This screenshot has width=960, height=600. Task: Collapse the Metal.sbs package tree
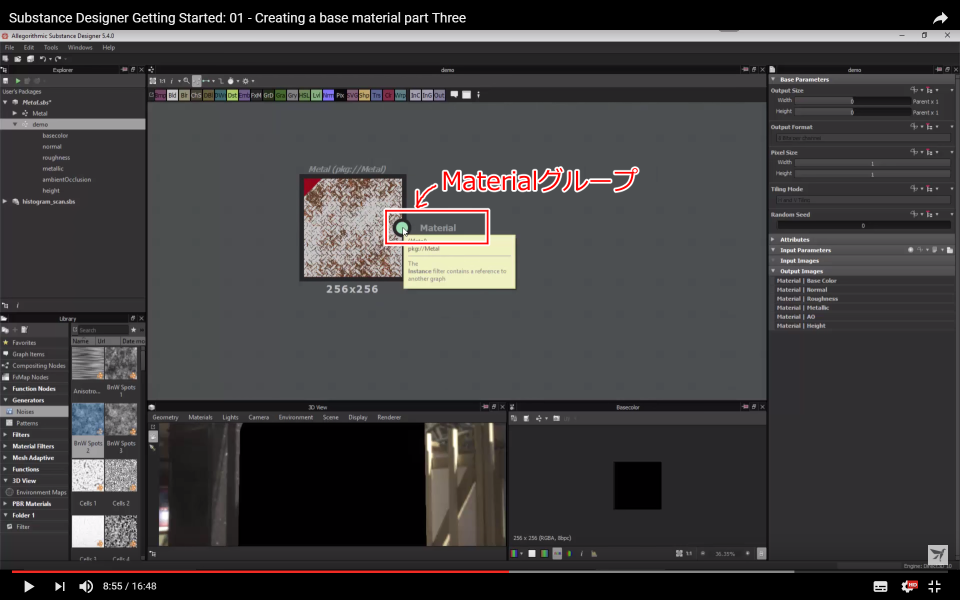6,102
